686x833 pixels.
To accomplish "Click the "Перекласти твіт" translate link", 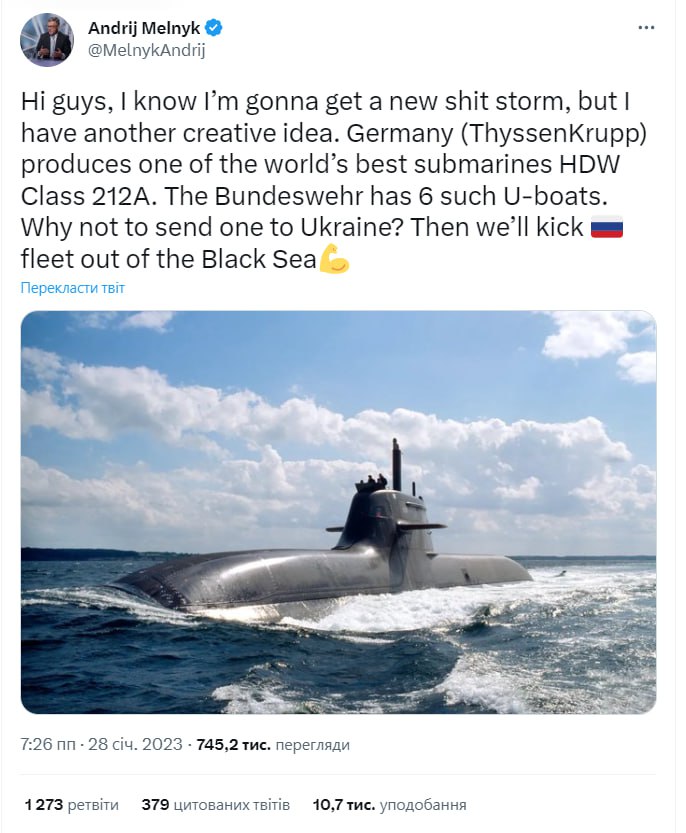I will tap(73, 289).
